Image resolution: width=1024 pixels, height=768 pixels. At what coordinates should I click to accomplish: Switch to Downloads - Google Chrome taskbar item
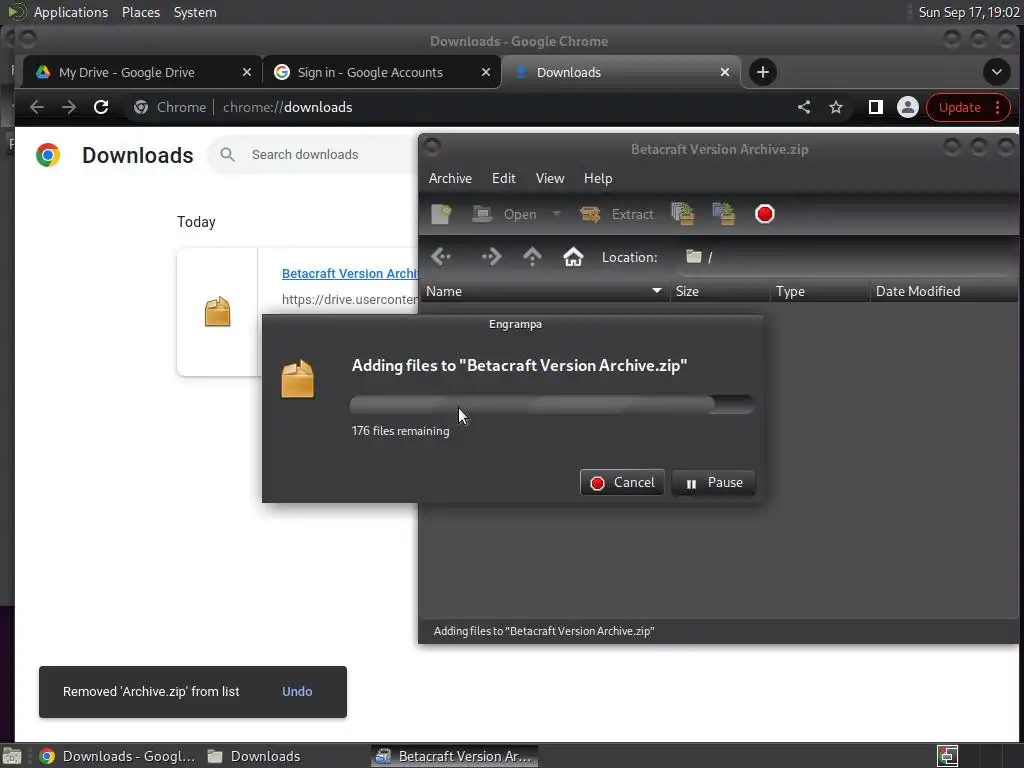pyautogui.click(x=118, y=756)
